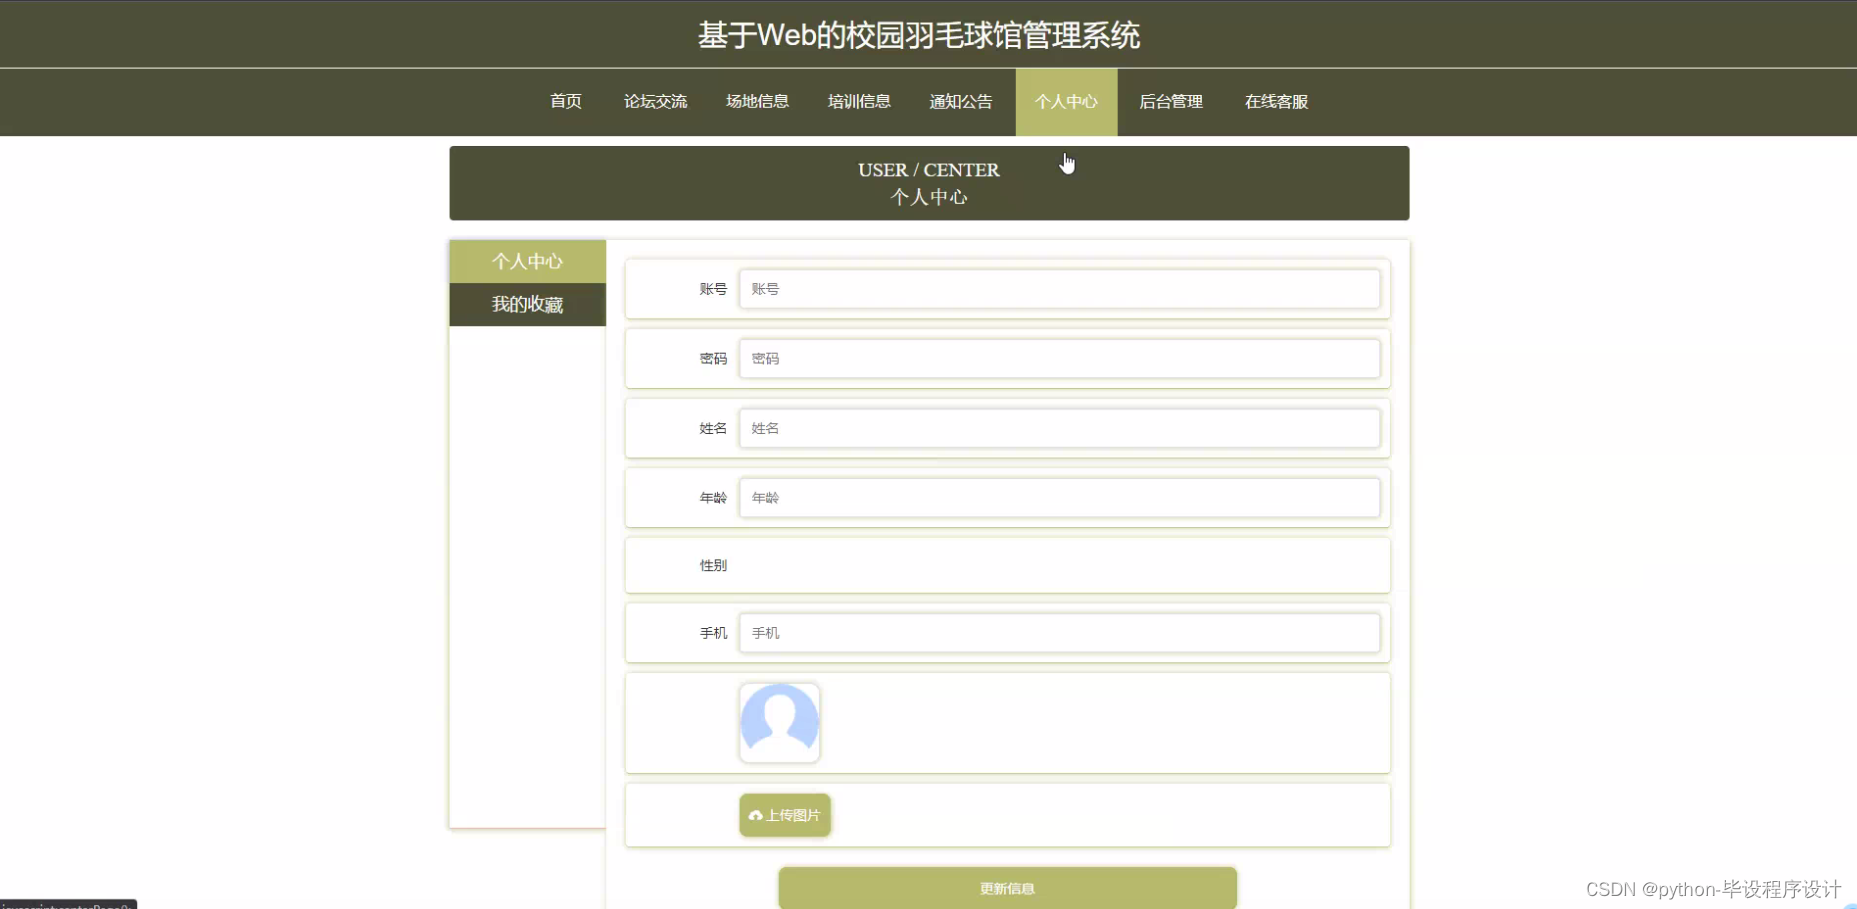This screenshot has width=1857, height=909.
Task: Click the 年龄 age input field
Action: pyautogui.click(x=1059, y=497)
